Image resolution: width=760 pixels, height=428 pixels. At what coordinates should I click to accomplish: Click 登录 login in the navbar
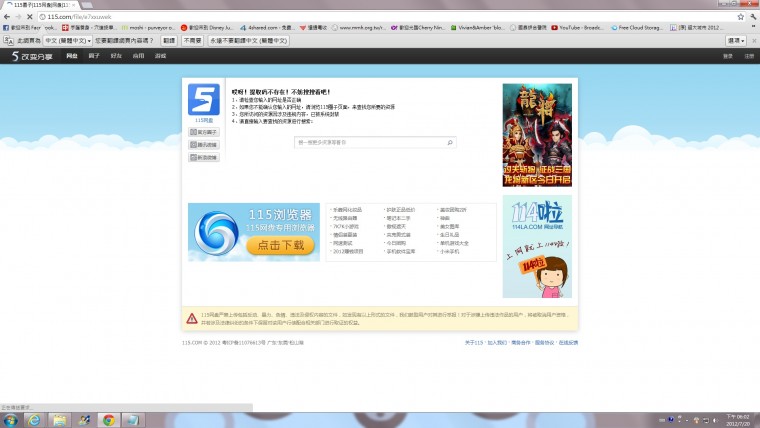pos(728,56)
